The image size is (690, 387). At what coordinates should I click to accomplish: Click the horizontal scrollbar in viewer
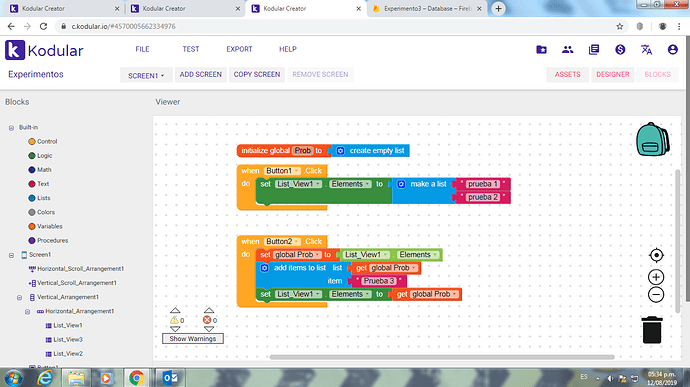[442, 357]
